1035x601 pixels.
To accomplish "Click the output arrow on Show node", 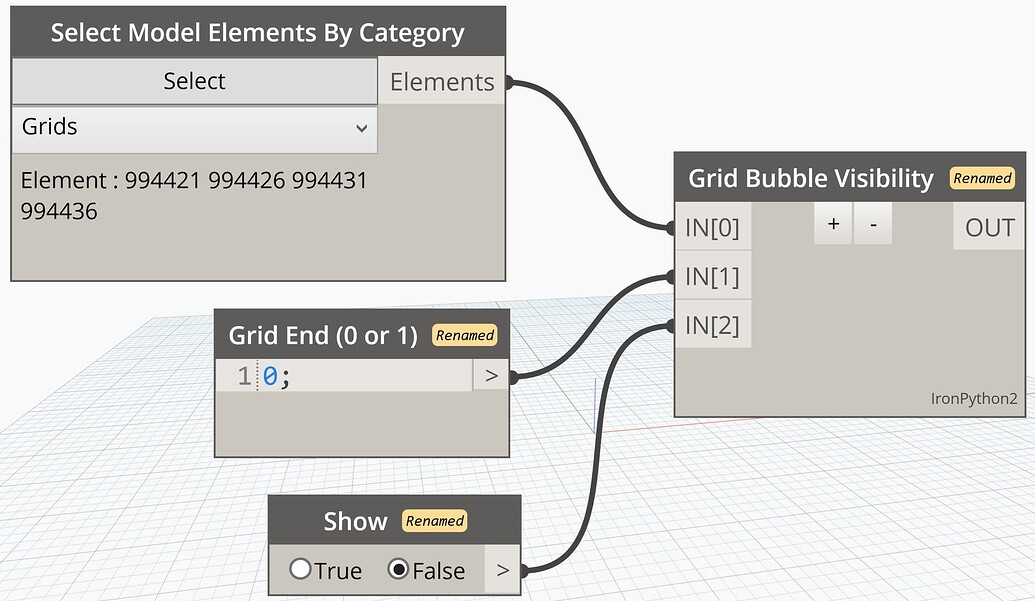I will pyautogui.click(x=501, y=570).
